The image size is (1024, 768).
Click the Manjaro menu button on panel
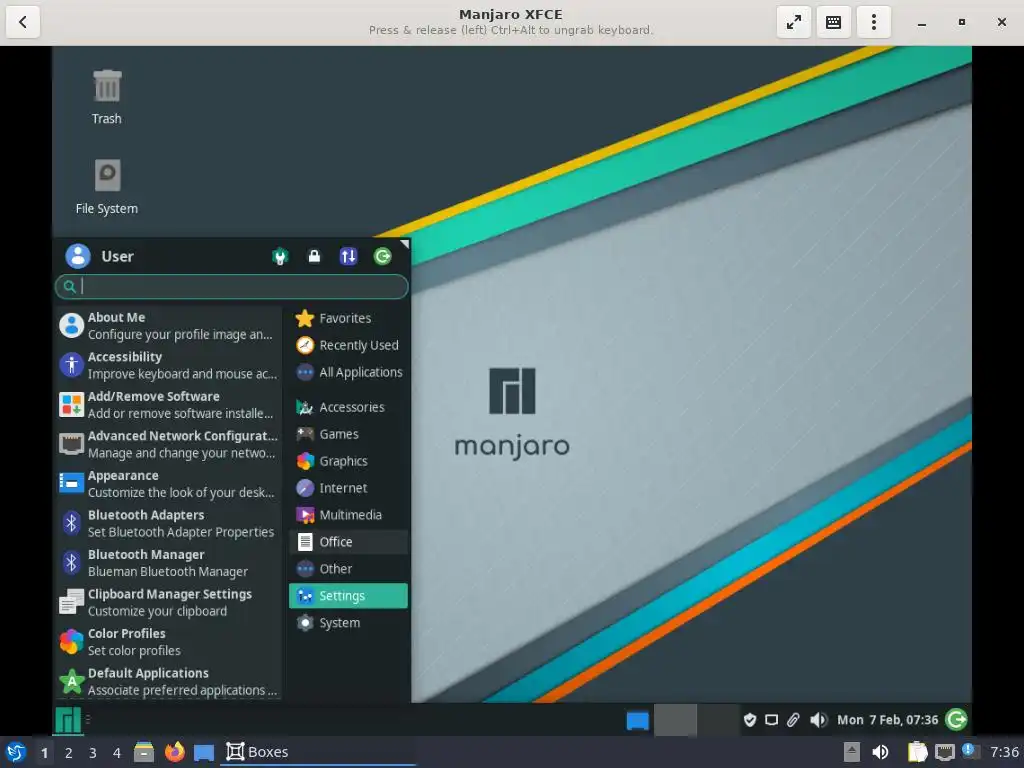coord(68,720)
